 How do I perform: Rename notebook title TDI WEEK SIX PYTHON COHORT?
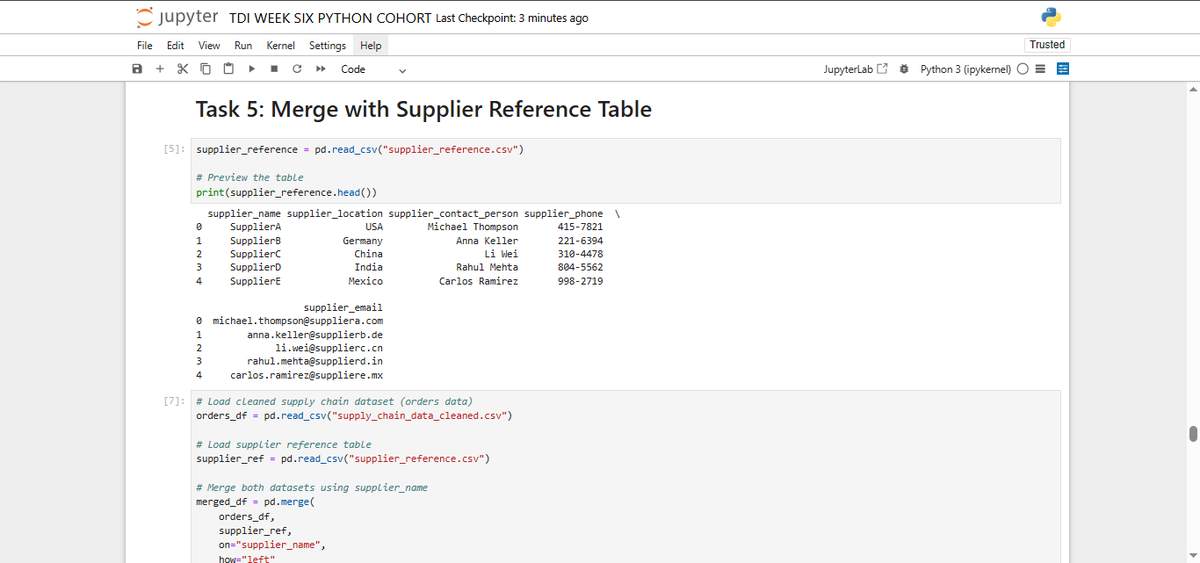point(330,18)
